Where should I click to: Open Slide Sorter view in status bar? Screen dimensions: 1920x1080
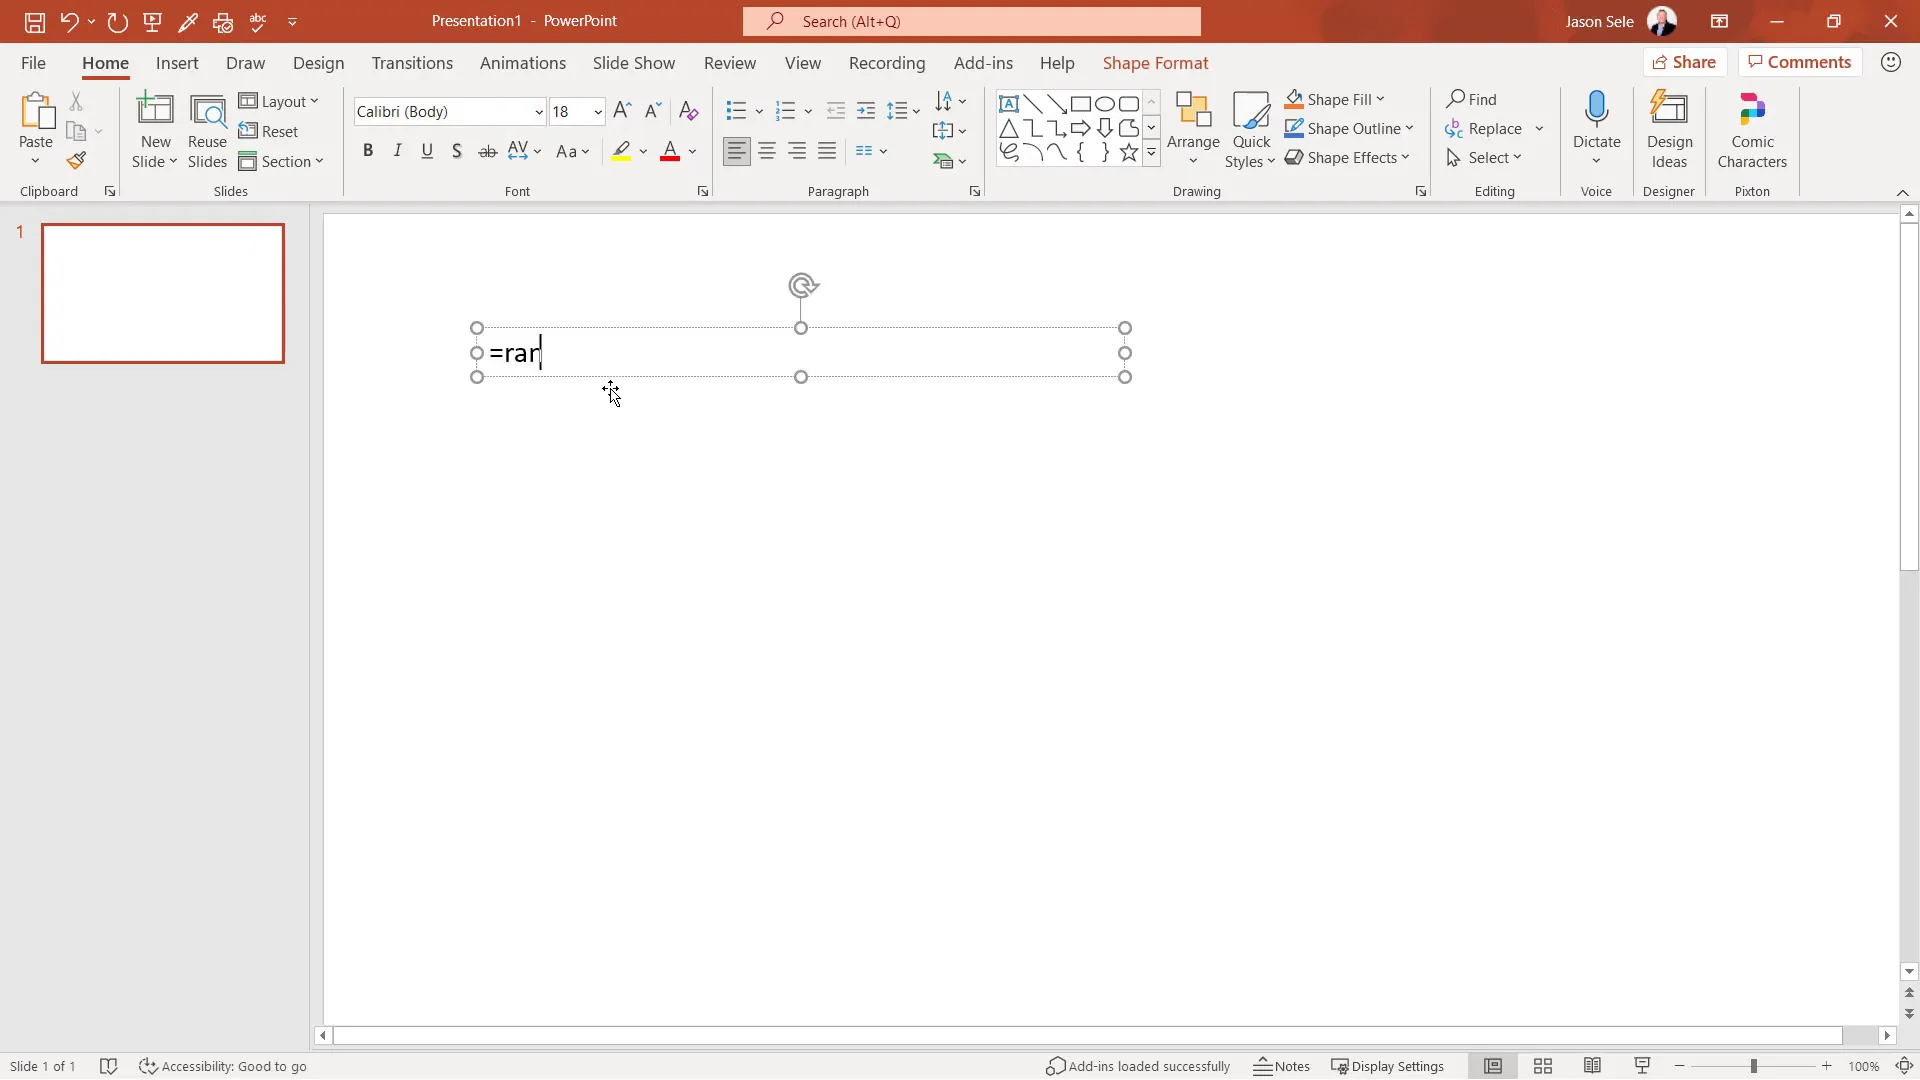click(1543, 1066)
